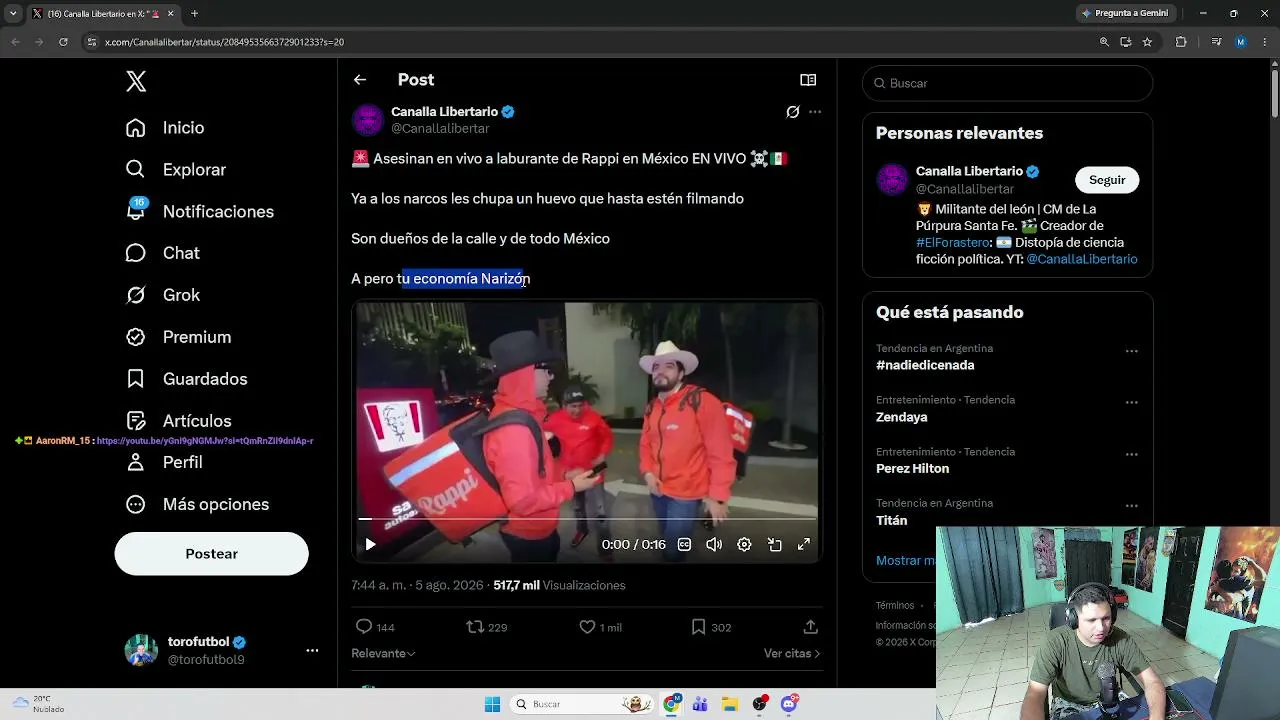Image resolution: width=1280 pixels, height=720 pixels.
Task: Open File Explorer from the taskbar
Action: [730, 704]
